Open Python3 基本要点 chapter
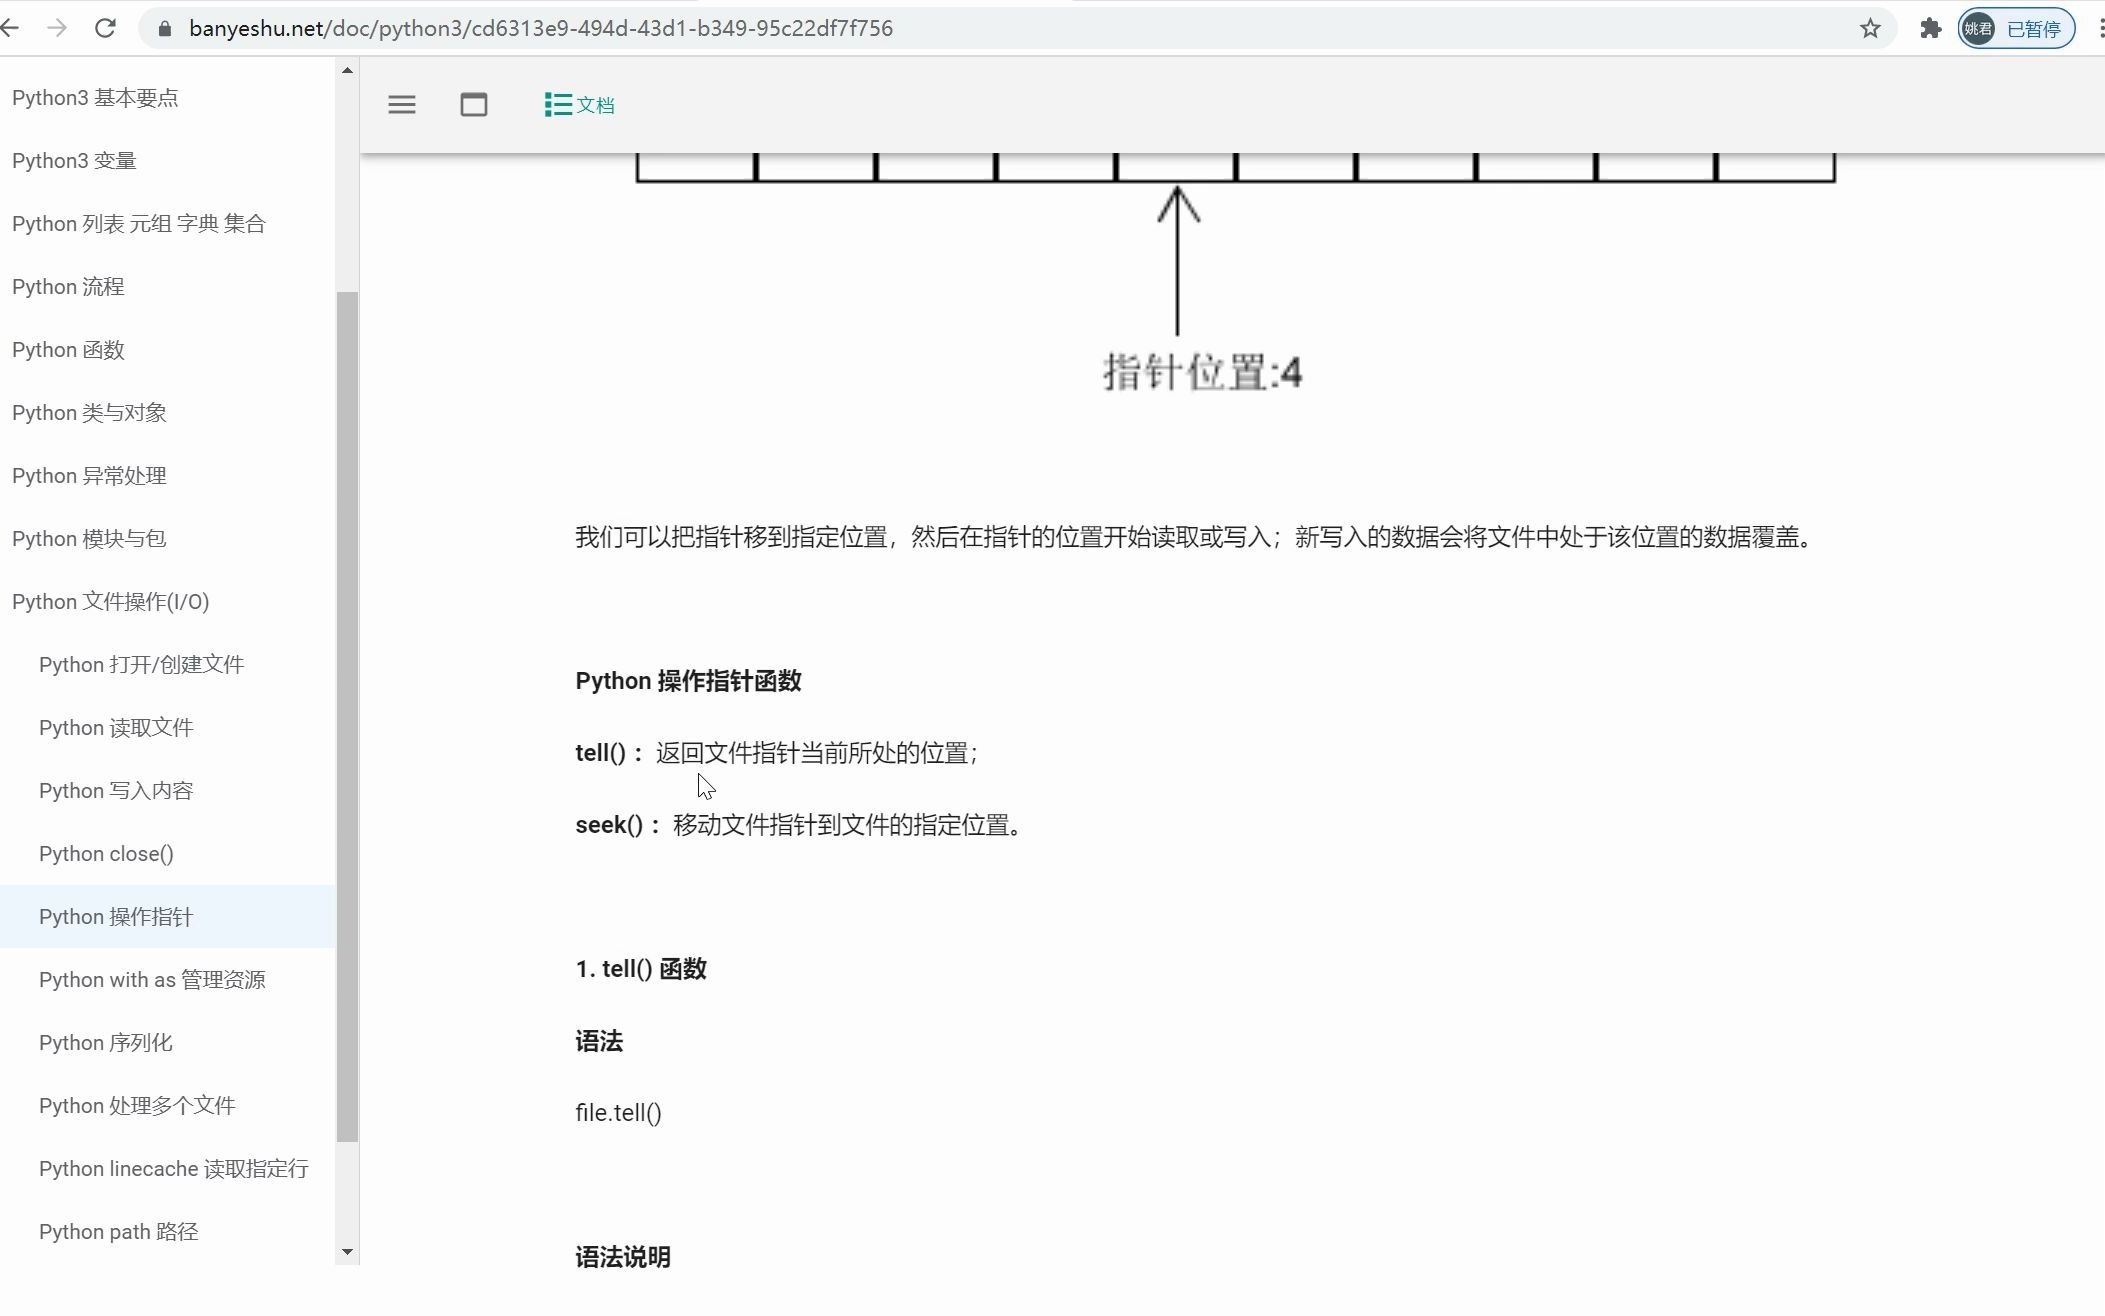 95,98
